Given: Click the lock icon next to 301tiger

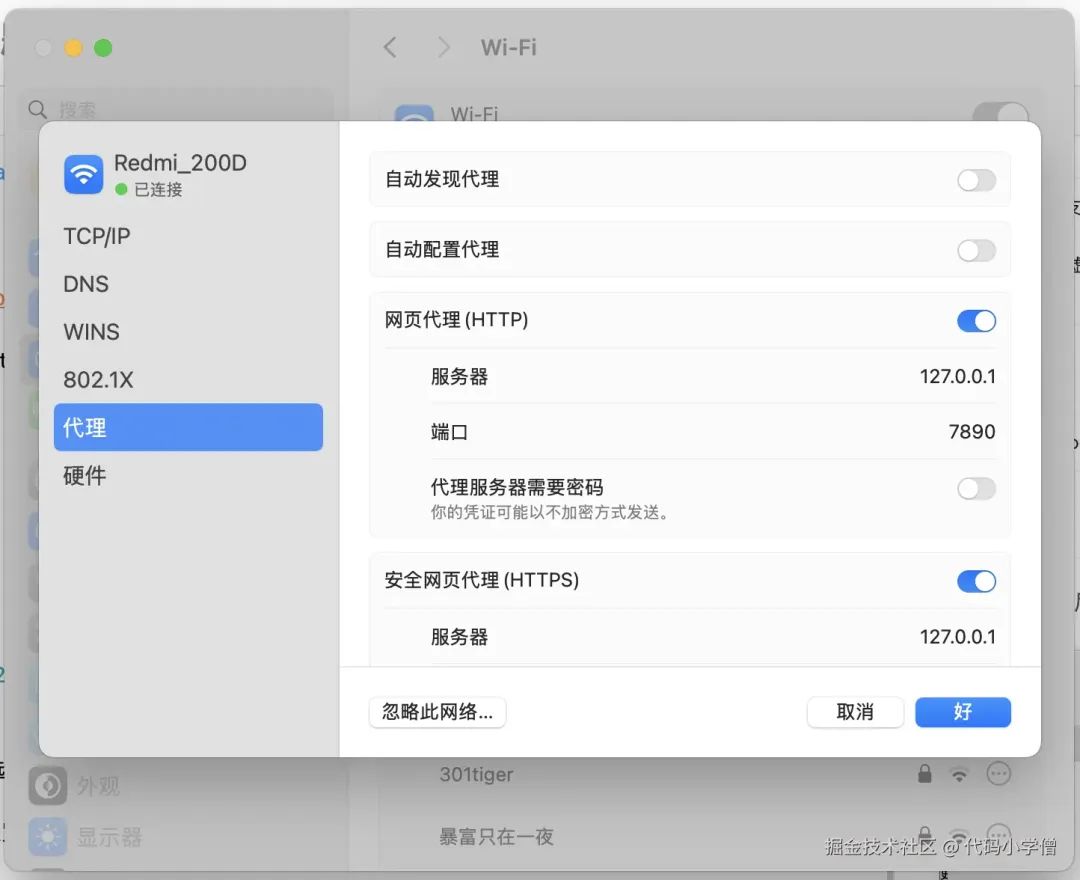Looking at the screenshot, I should click(924, 773).
